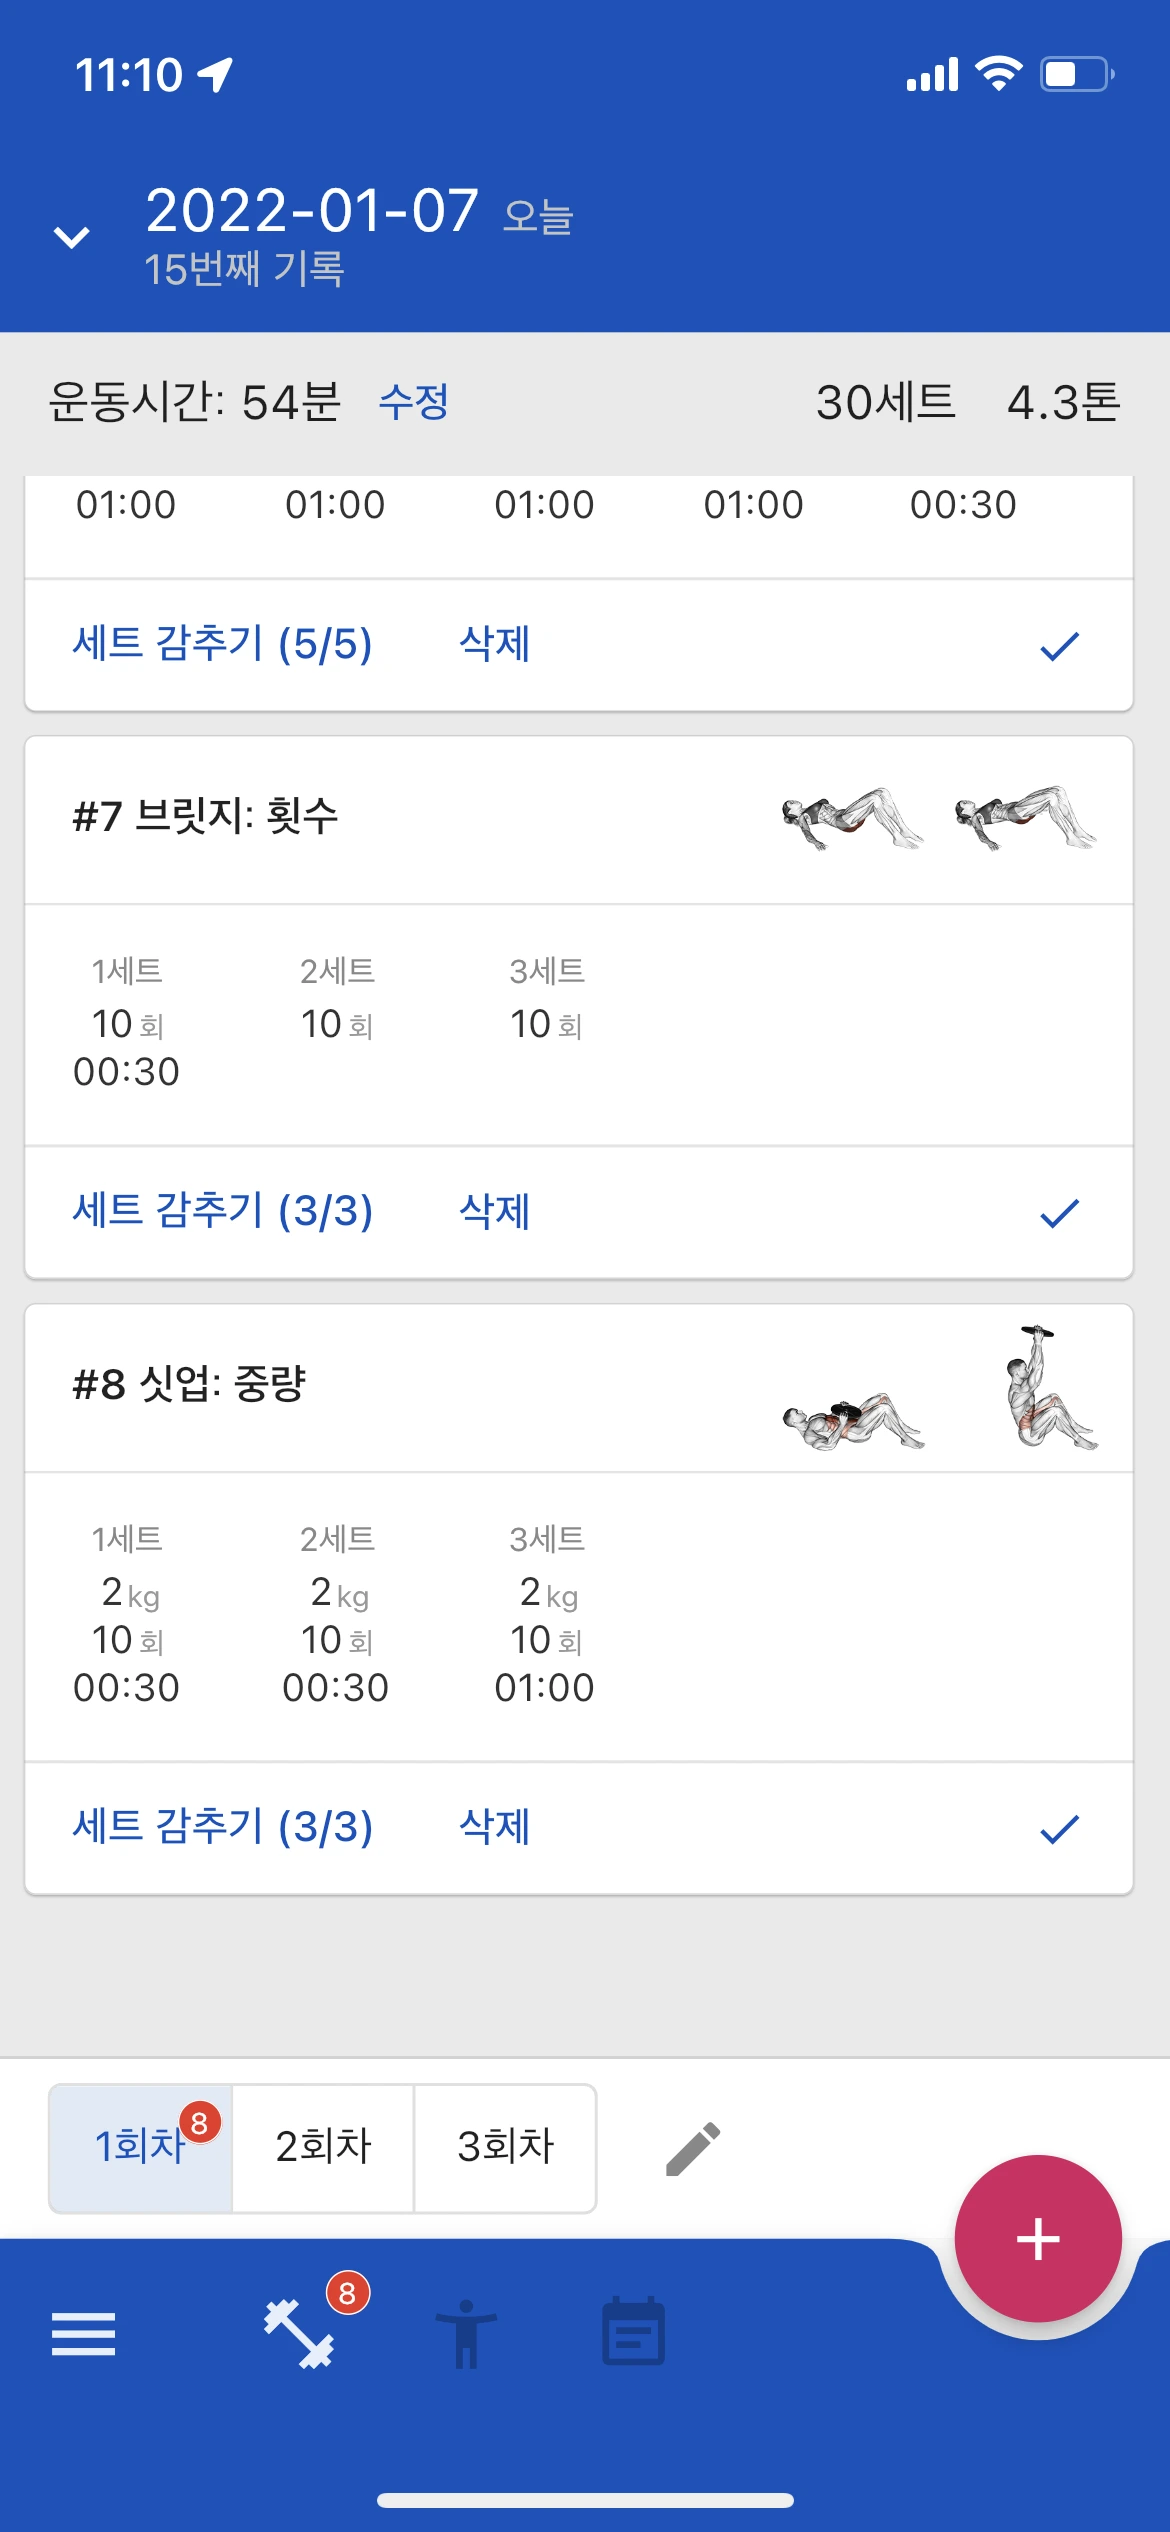Screen dimensions: 1170x2532
Task: Open the calendar icon in bottom bar
Action: tap(633, 2331)
